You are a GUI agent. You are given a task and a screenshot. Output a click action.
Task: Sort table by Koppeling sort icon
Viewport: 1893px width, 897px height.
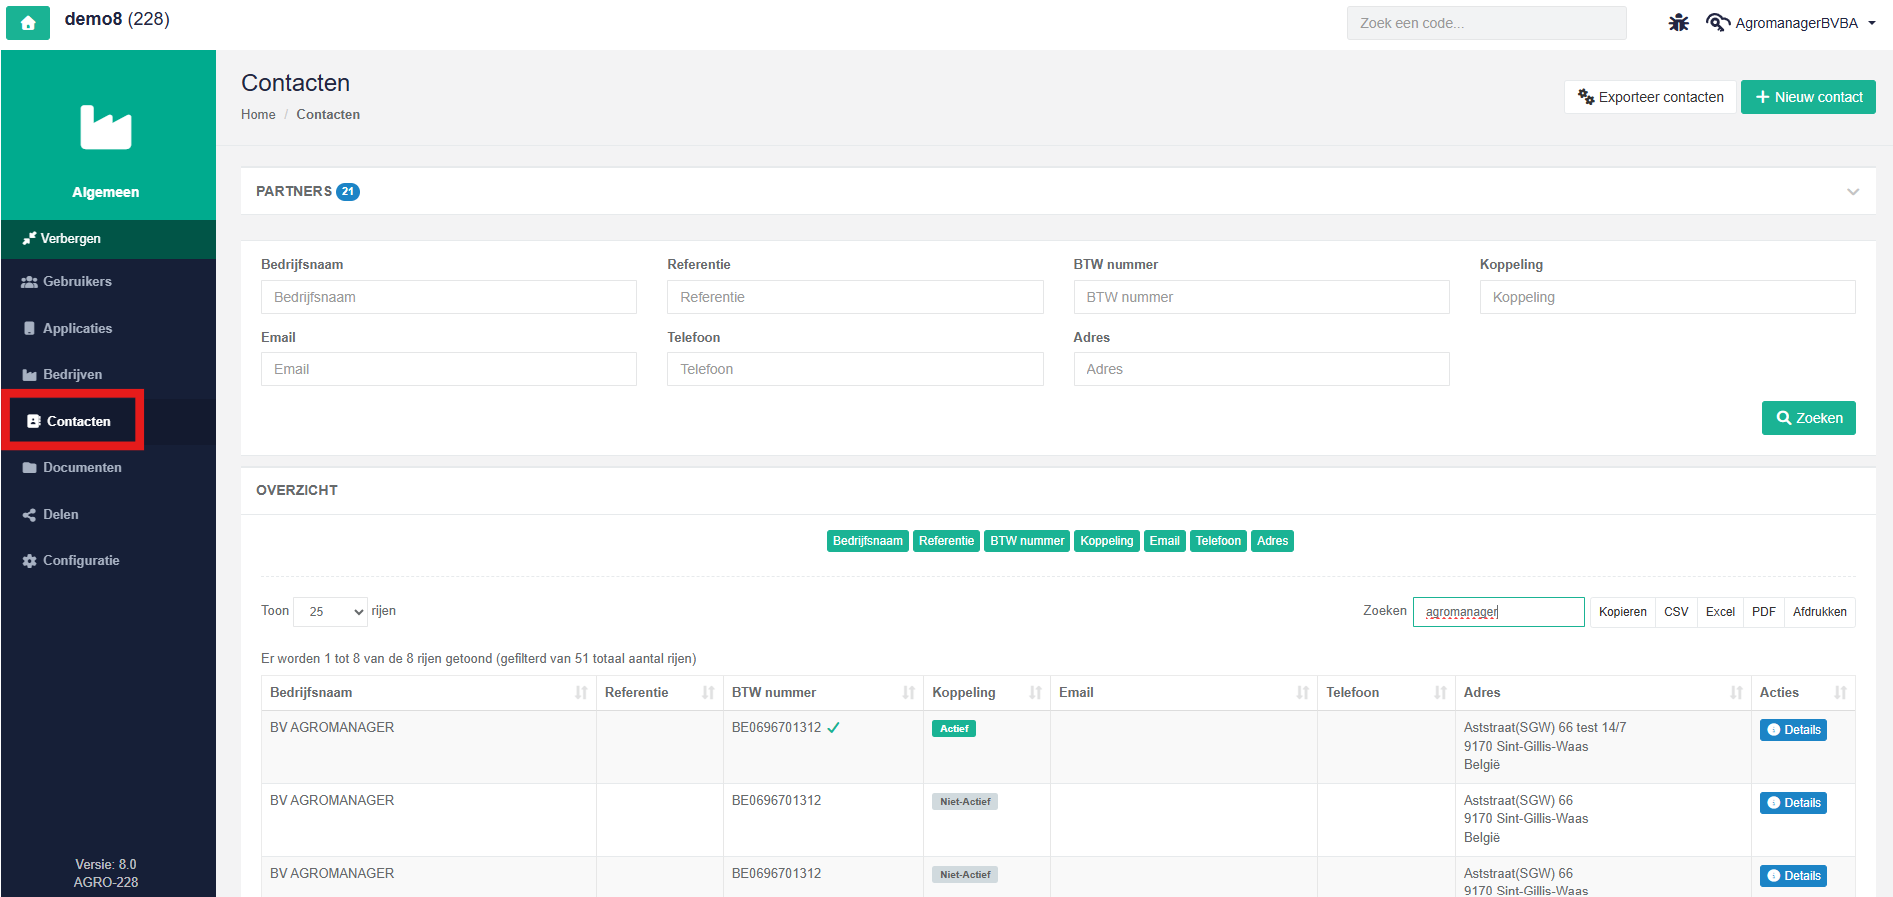click(x=1035, y=693)
